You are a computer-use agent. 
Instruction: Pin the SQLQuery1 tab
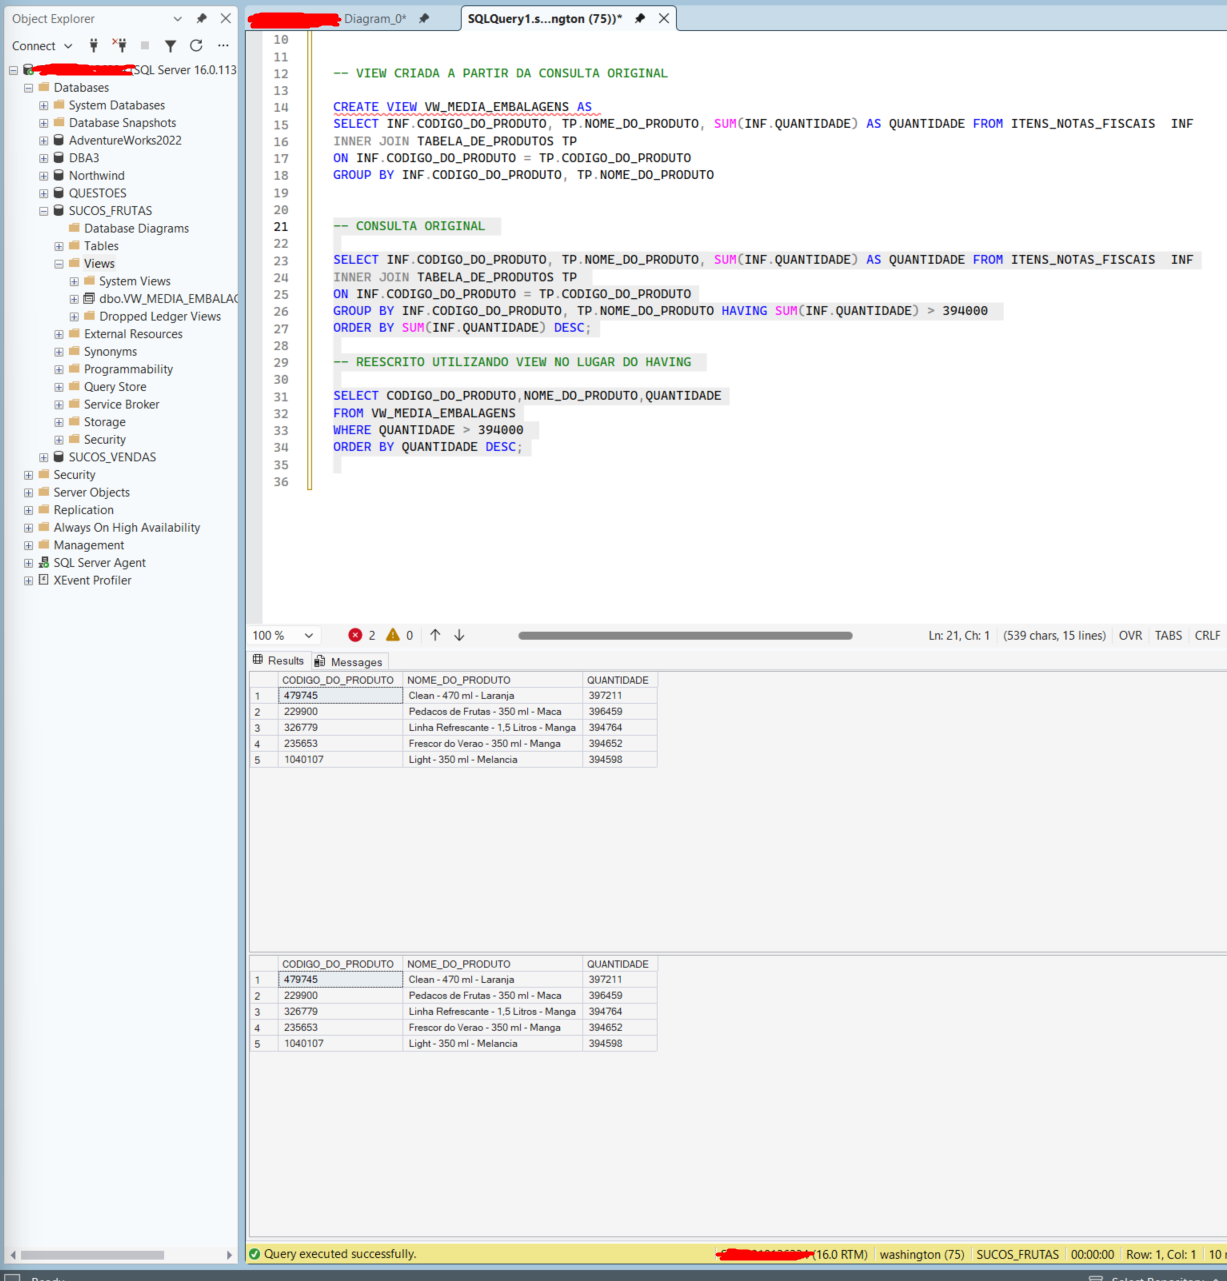(640, 18)
